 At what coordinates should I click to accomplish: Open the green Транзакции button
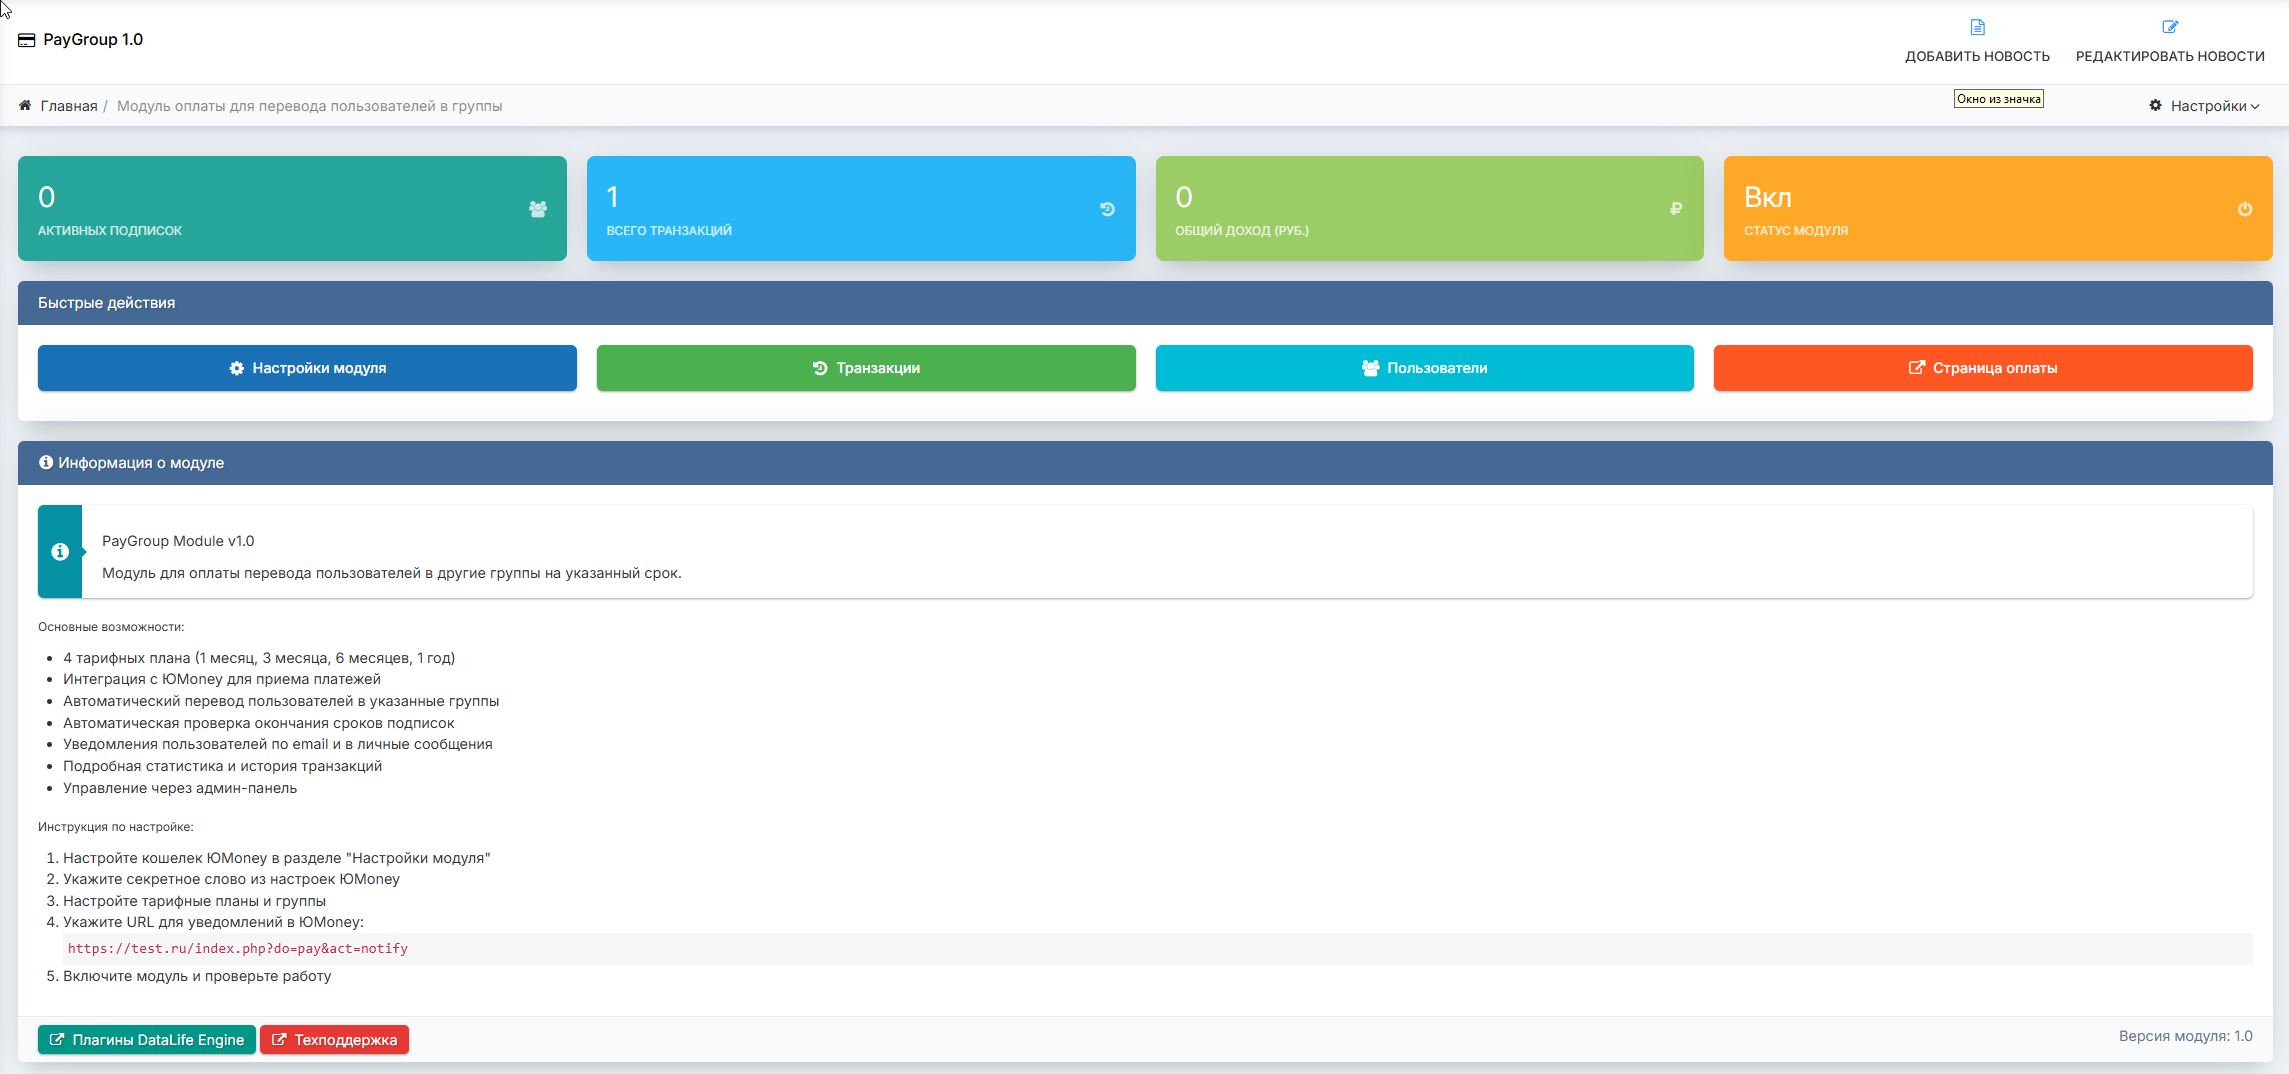(865, 368)
